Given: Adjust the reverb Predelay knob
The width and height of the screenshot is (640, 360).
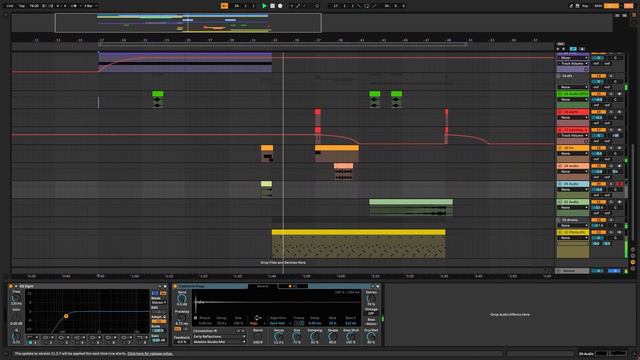Looking at the screenshot, I should coord(182,318).
